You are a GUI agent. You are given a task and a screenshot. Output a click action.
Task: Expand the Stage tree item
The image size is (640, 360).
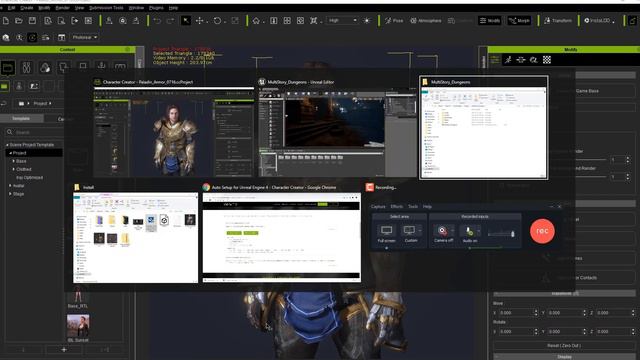click(x=10, y=194)
